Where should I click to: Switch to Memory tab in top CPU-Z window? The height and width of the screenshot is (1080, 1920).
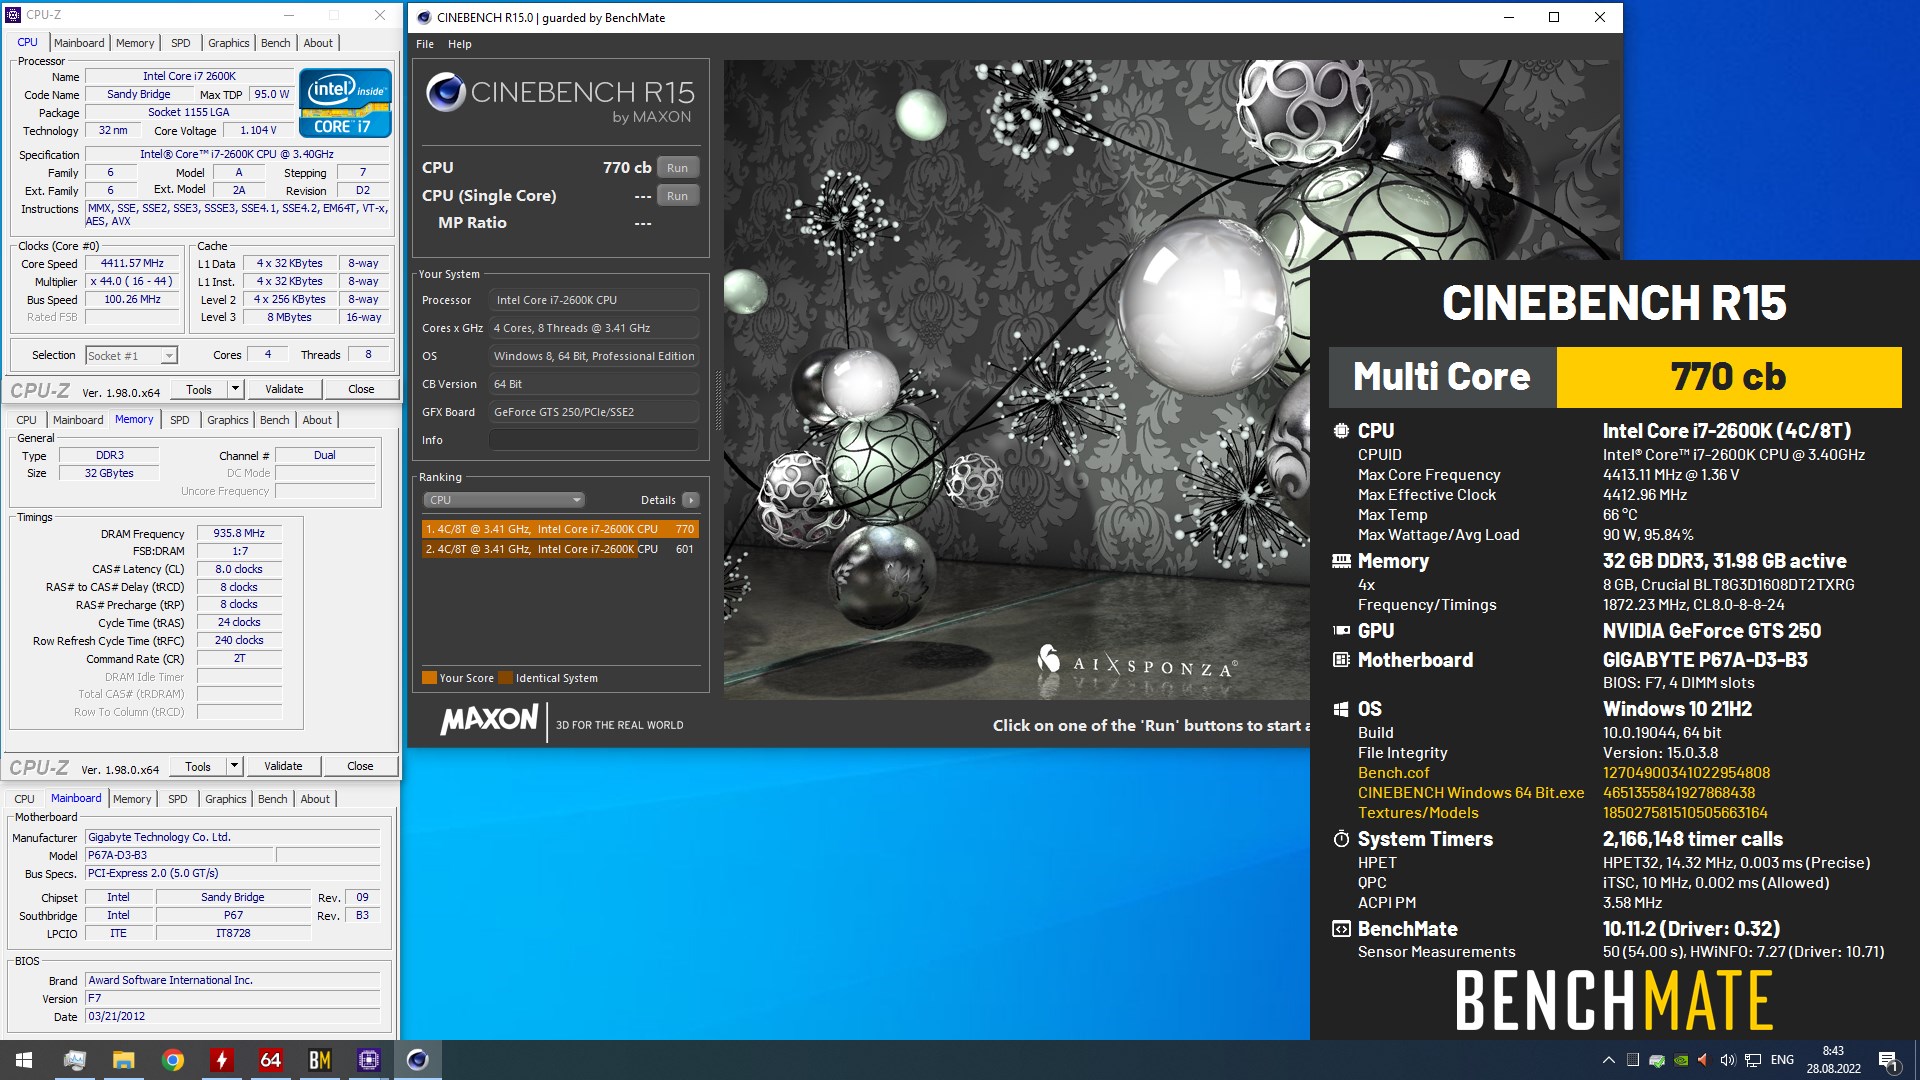click(135, 43)
